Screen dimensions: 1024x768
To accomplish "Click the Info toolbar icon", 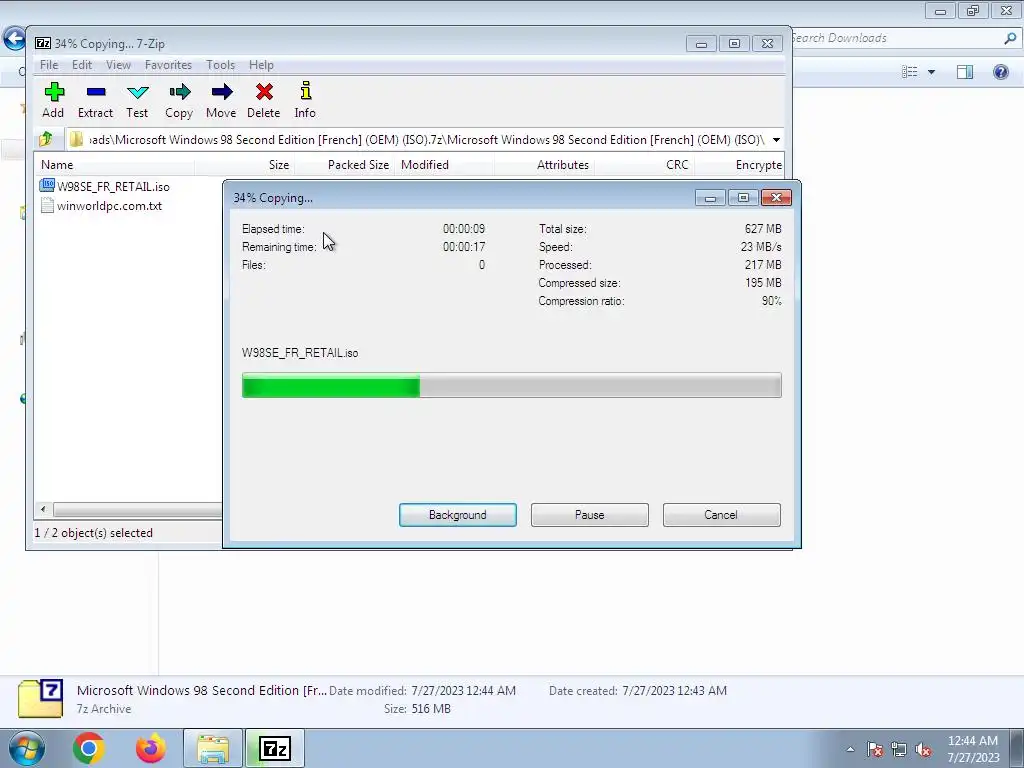I will [305, 100].
